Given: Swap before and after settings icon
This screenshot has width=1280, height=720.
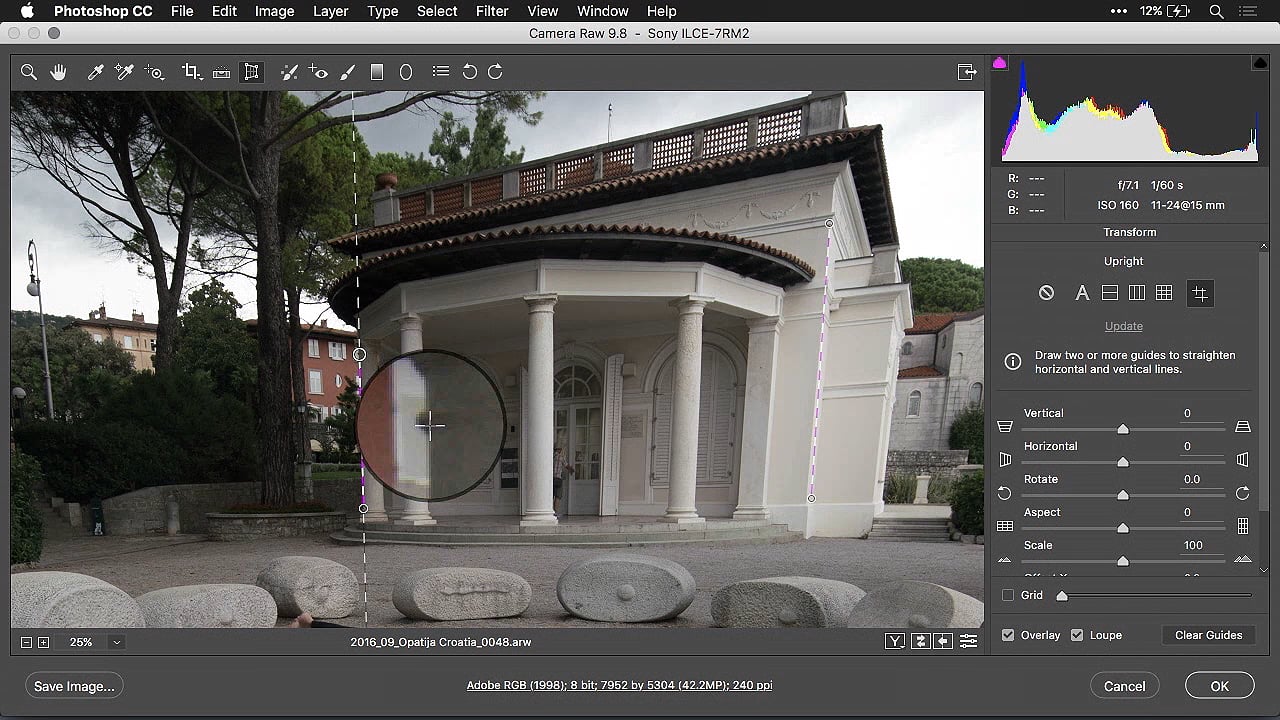Looking at the screenshot, I should click(920, 642).
